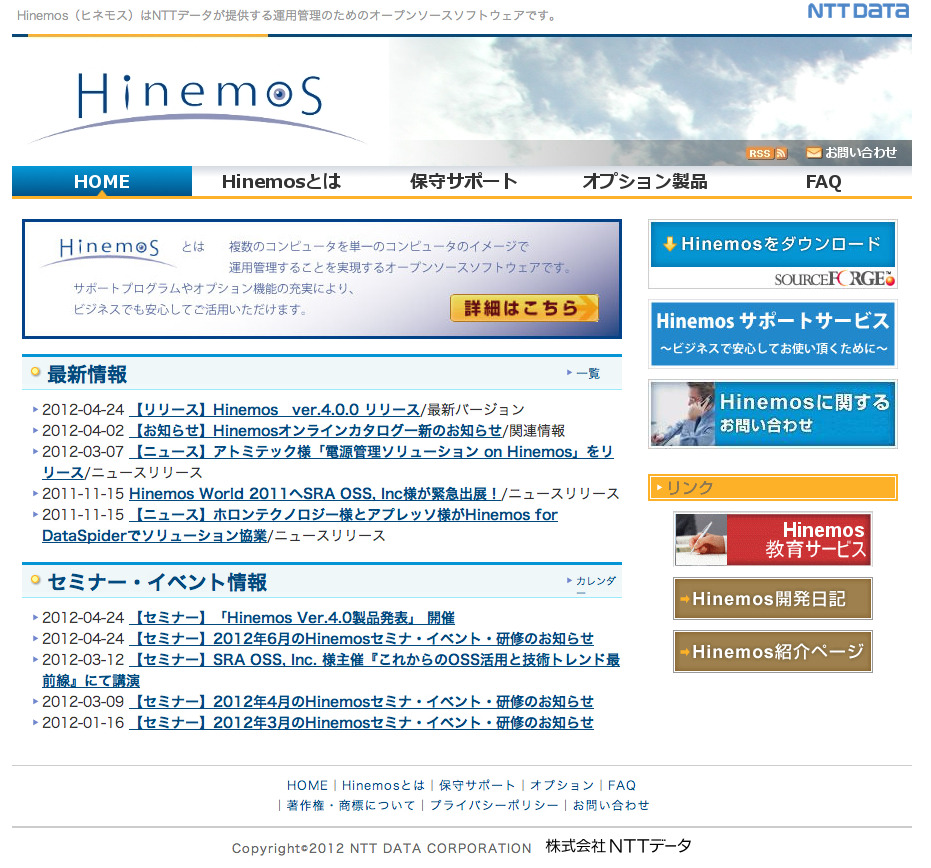
Task: Click the 最新情報 section heading
Action: click(x=87, y=374)
